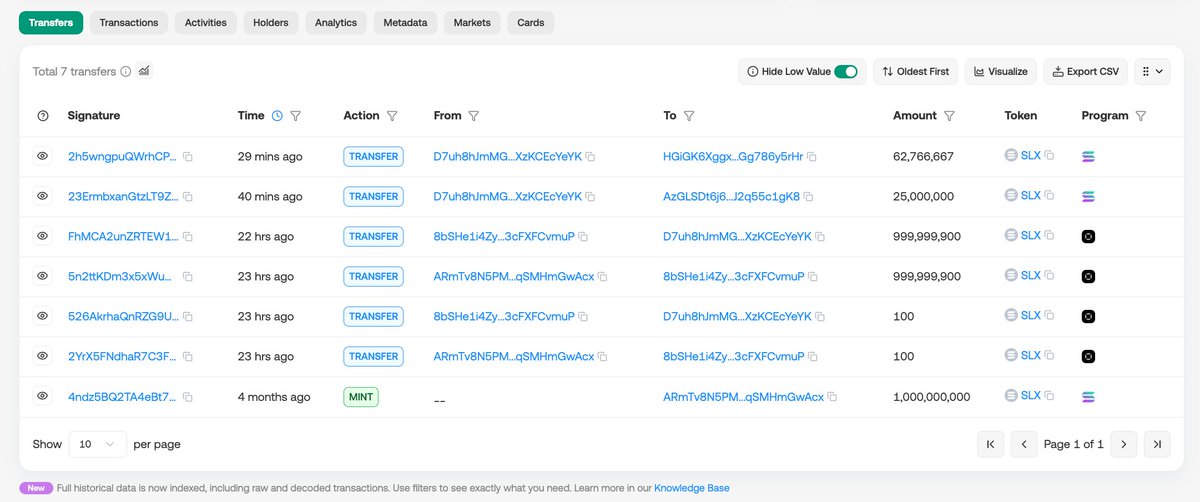Copy SLX token in 1,000,000,000 row

pyautogui.click(x=1049, y=396)
